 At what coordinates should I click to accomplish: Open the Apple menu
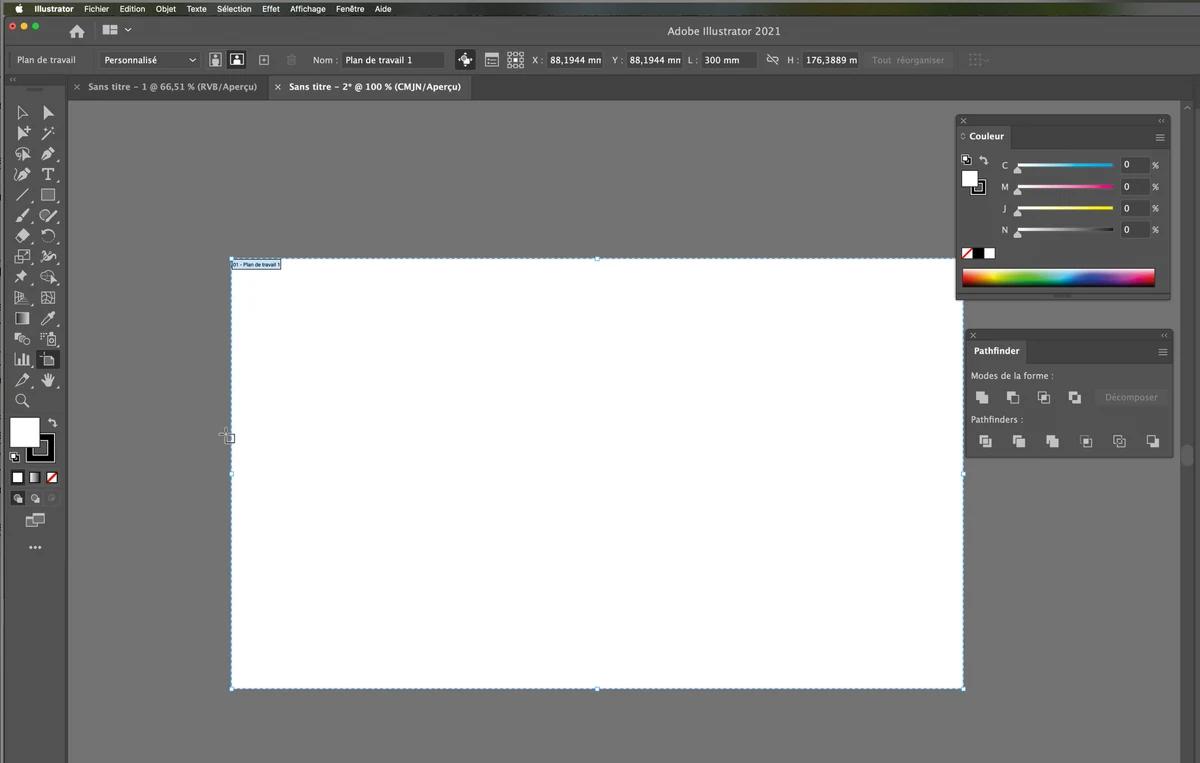pos(18,9)
